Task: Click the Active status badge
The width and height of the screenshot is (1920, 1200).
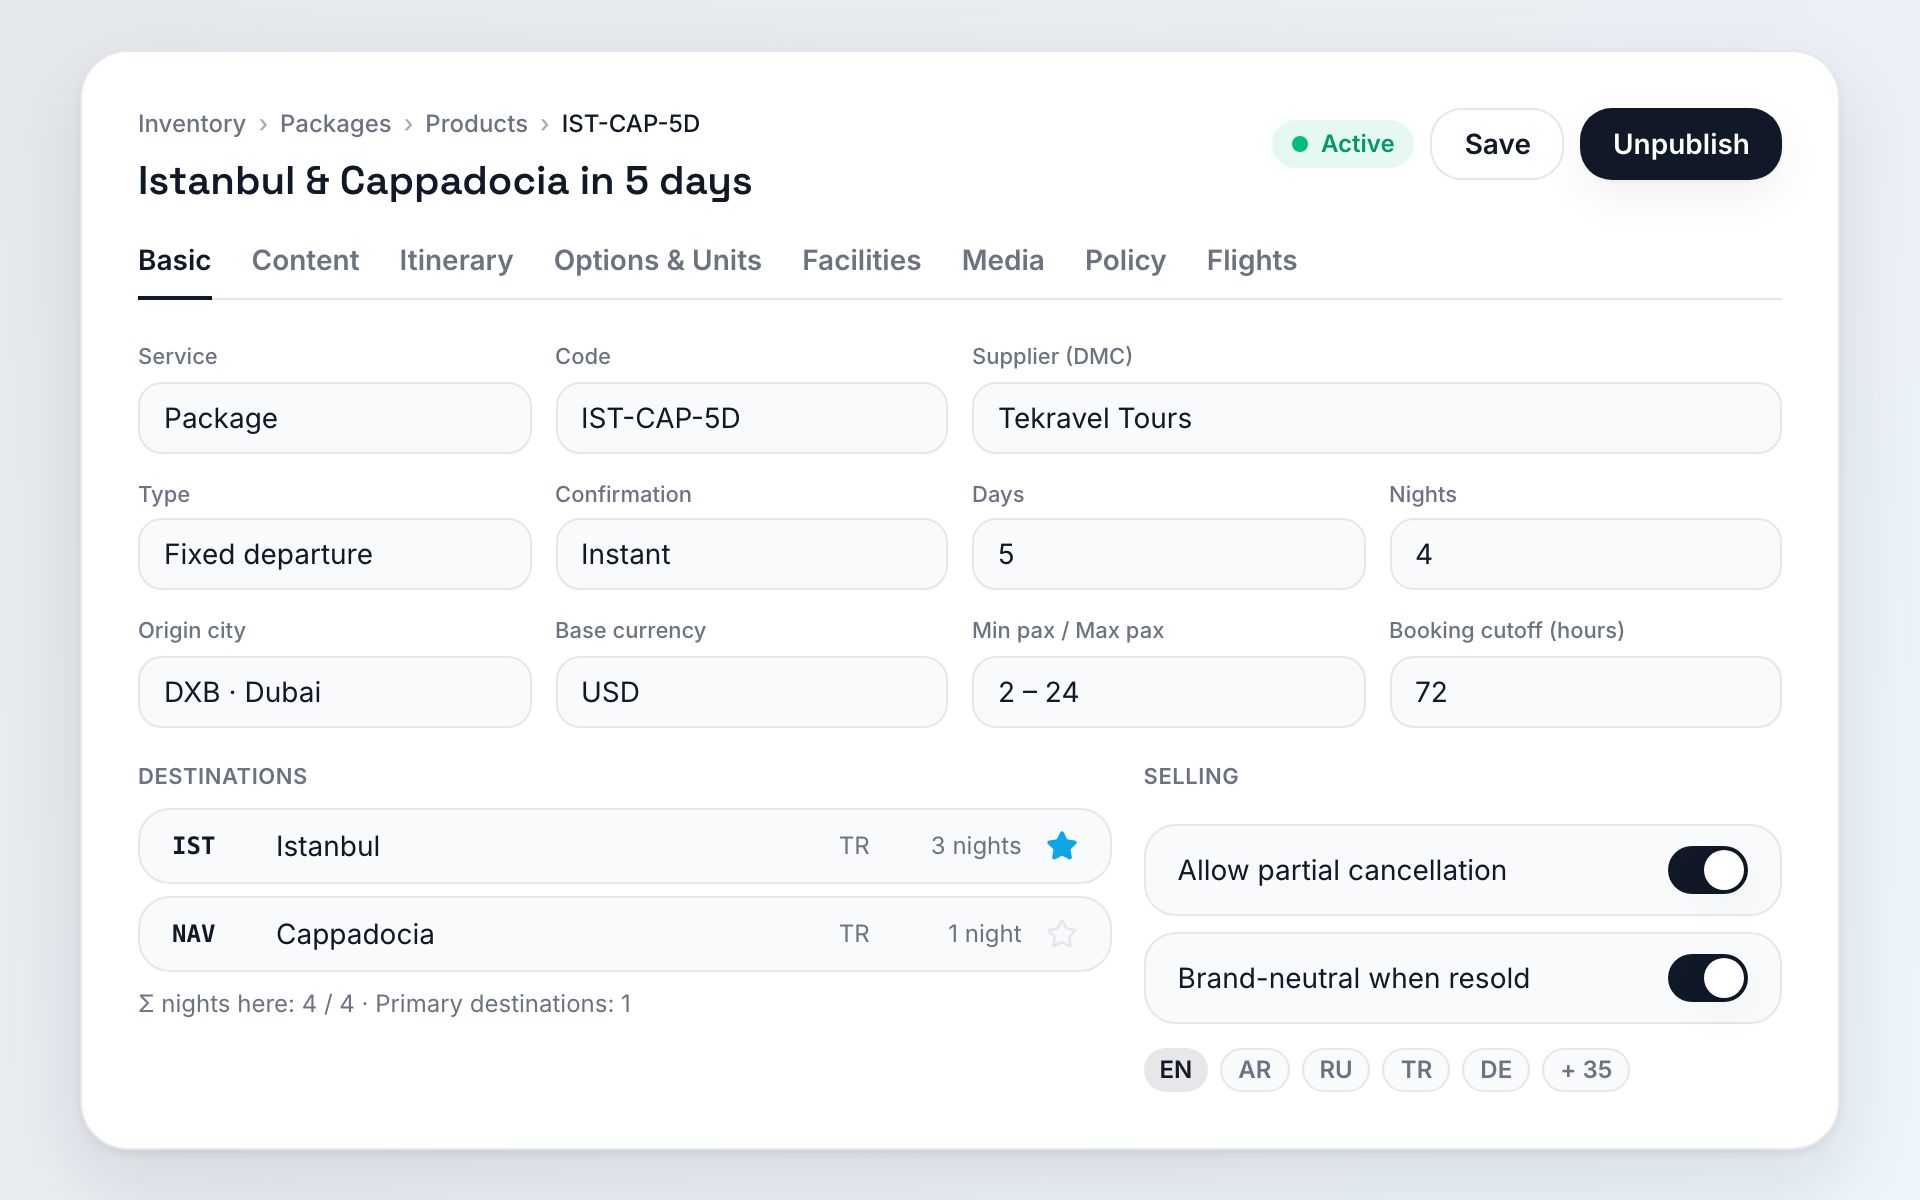Action: [x=1342, y=144]
